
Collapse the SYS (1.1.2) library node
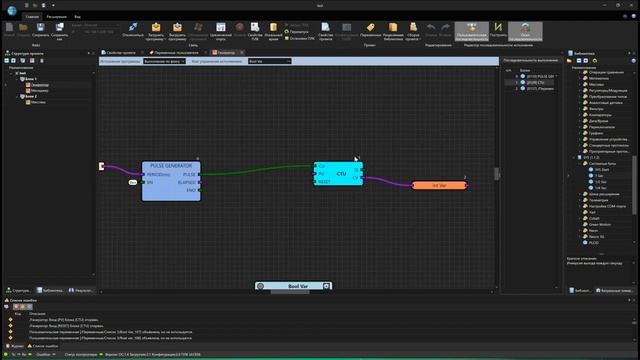(x=574, y=158)
